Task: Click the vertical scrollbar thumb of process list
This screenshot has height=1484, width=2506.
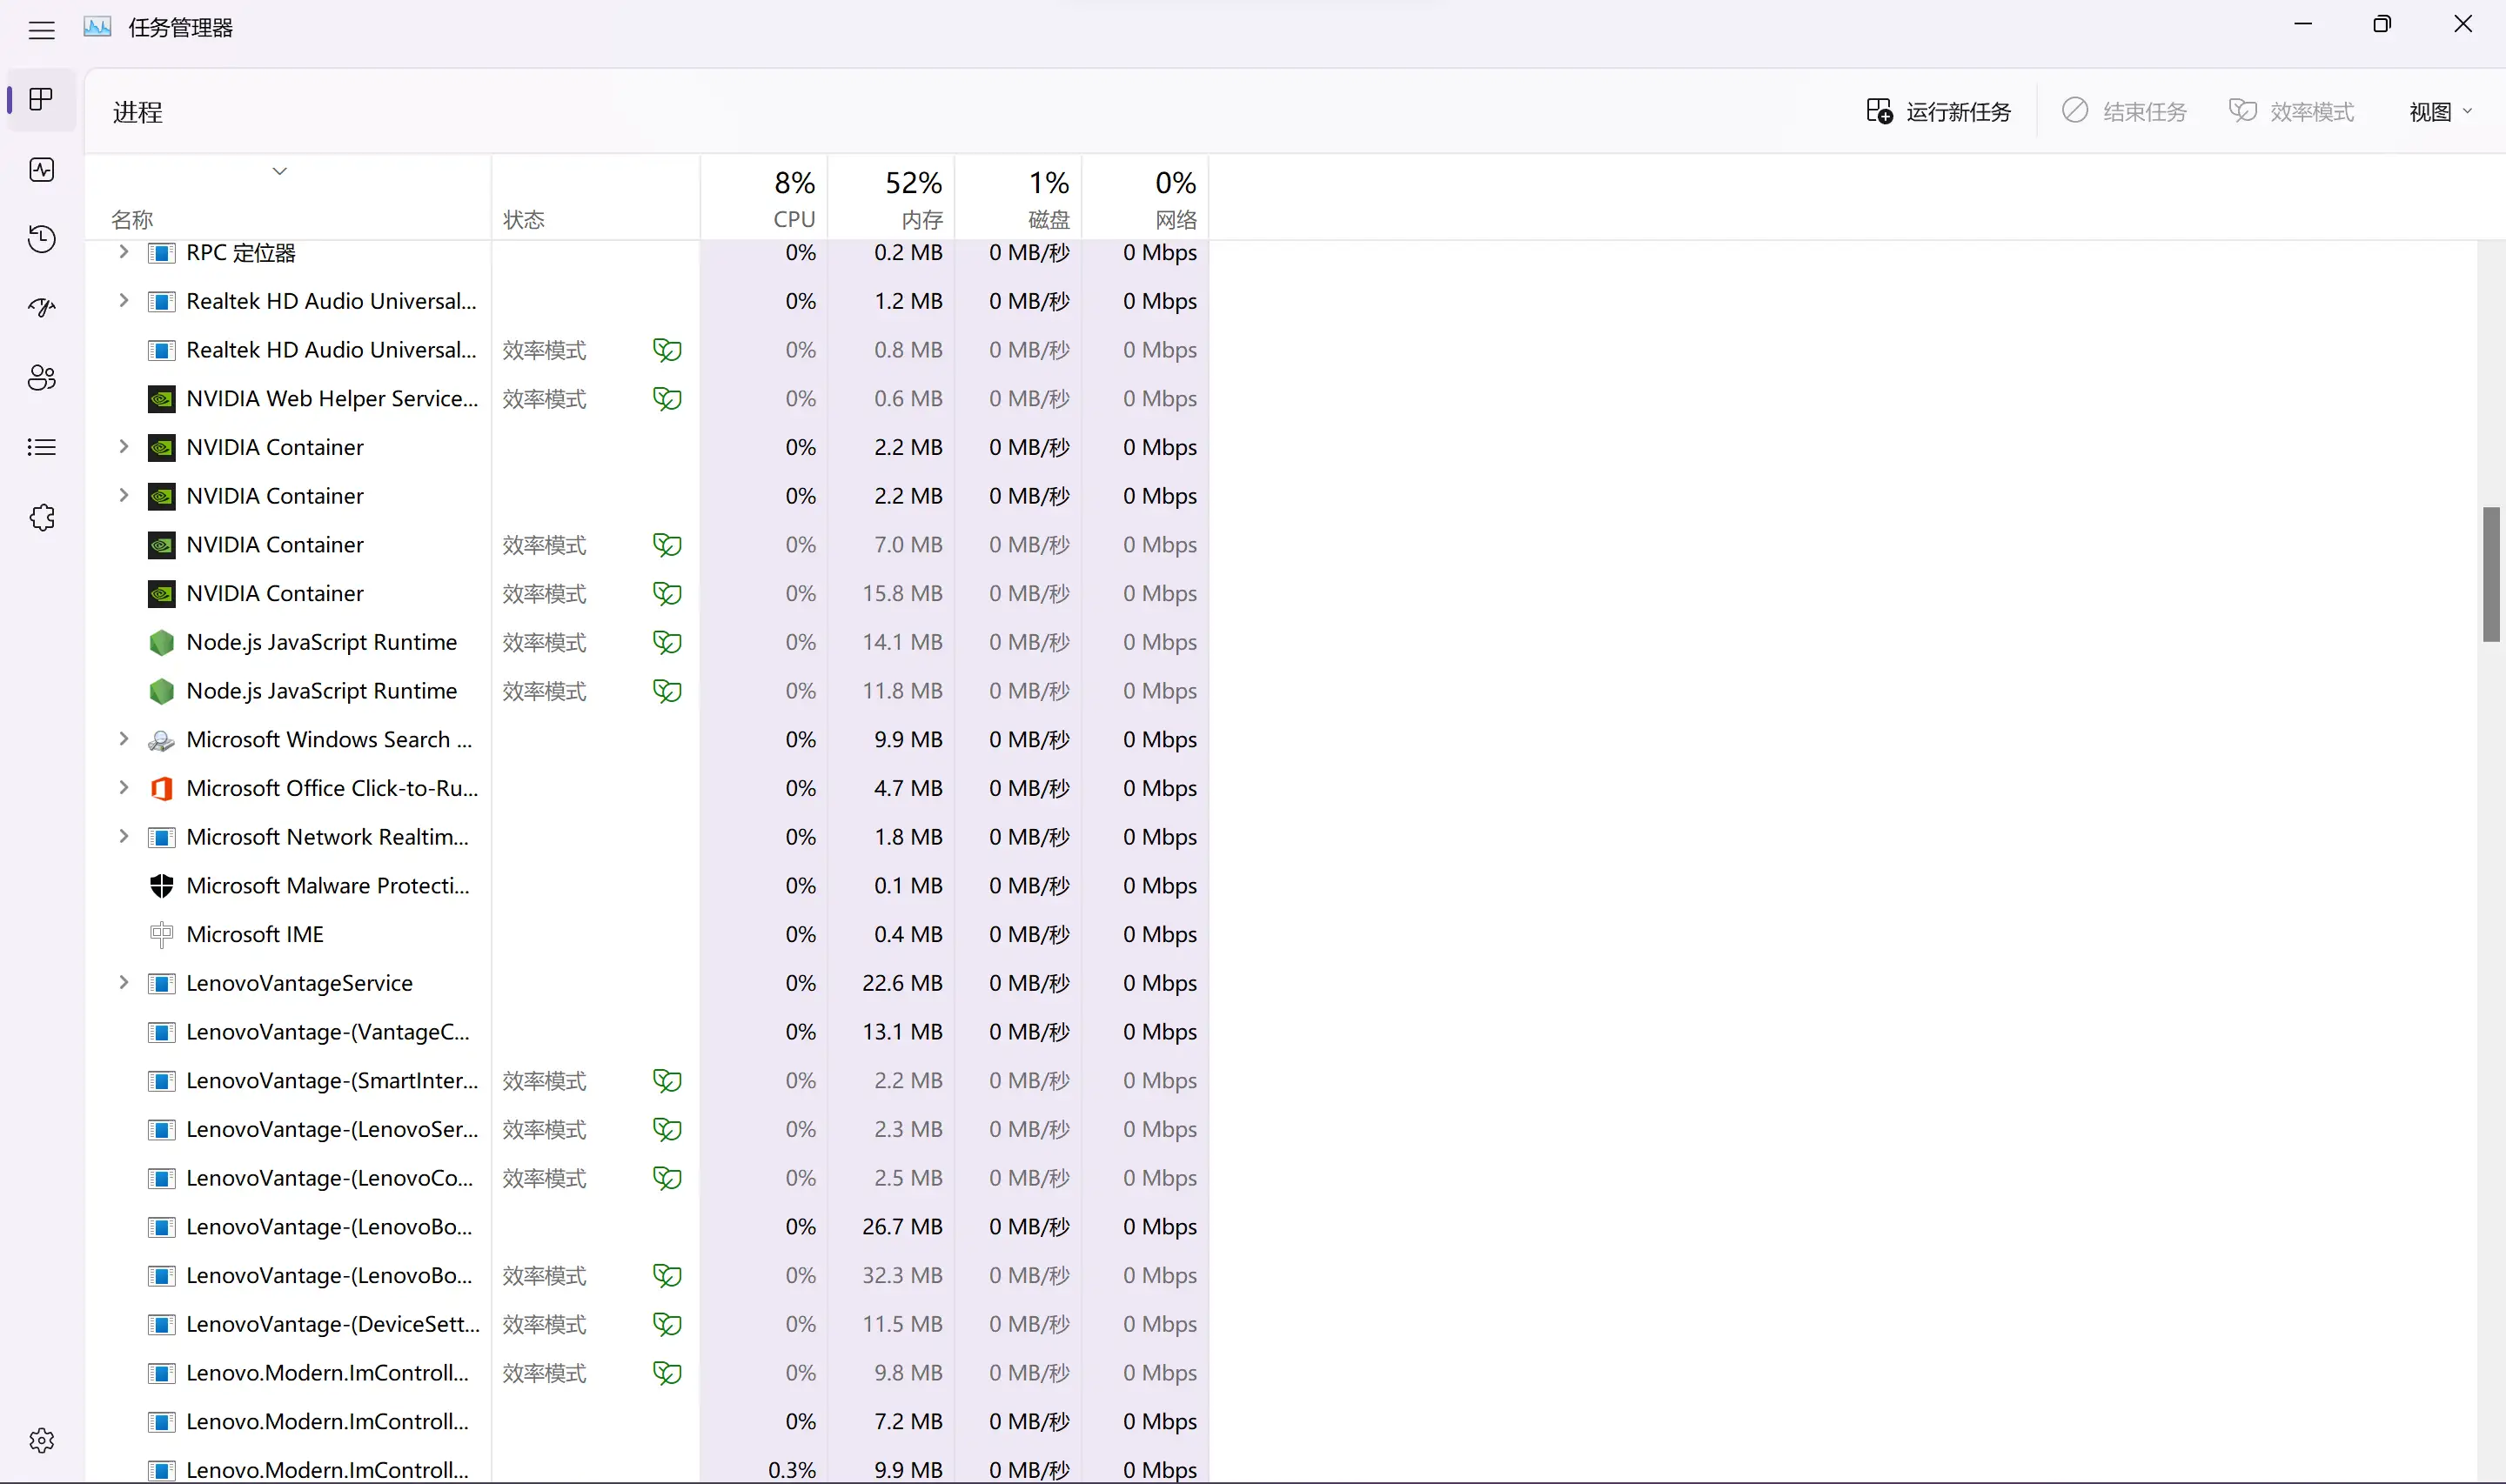Action: pyautogui.click(x=2491, y=575)
